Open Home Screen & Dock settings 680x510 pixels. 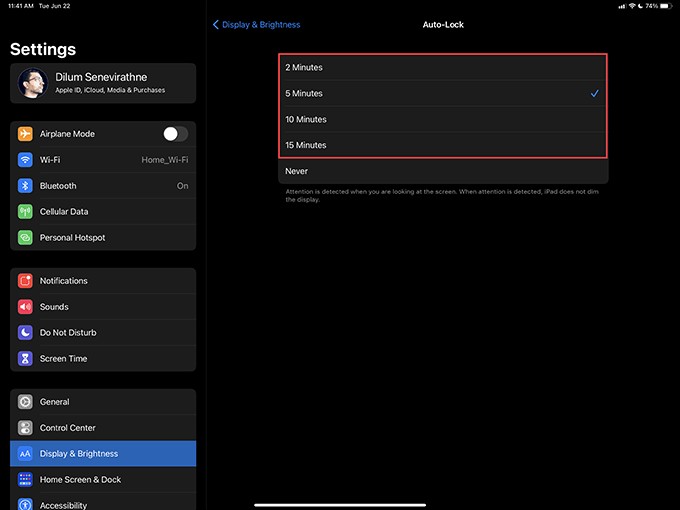103,480
